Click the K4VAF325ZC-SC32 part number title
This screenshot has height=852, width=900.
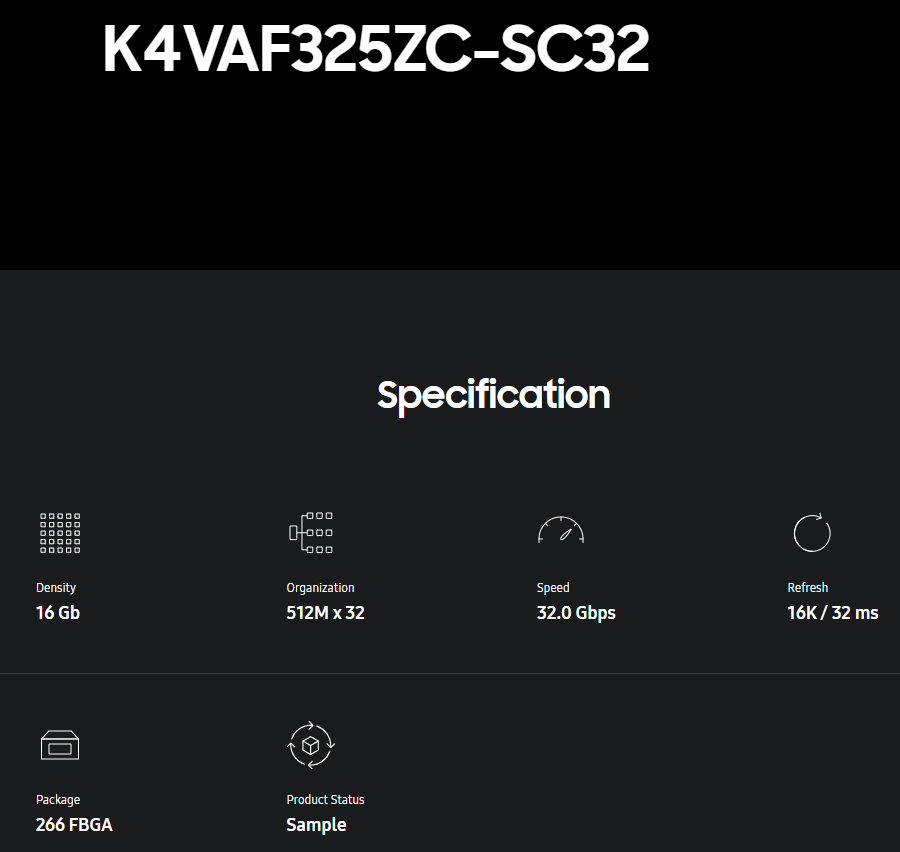[376, 49]
